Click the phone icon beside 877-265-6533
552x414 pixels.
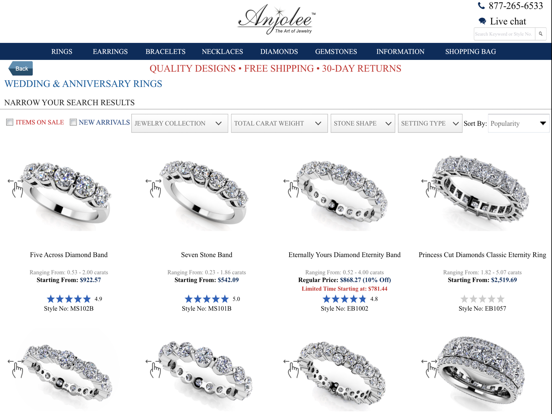(x=481, y=5)
